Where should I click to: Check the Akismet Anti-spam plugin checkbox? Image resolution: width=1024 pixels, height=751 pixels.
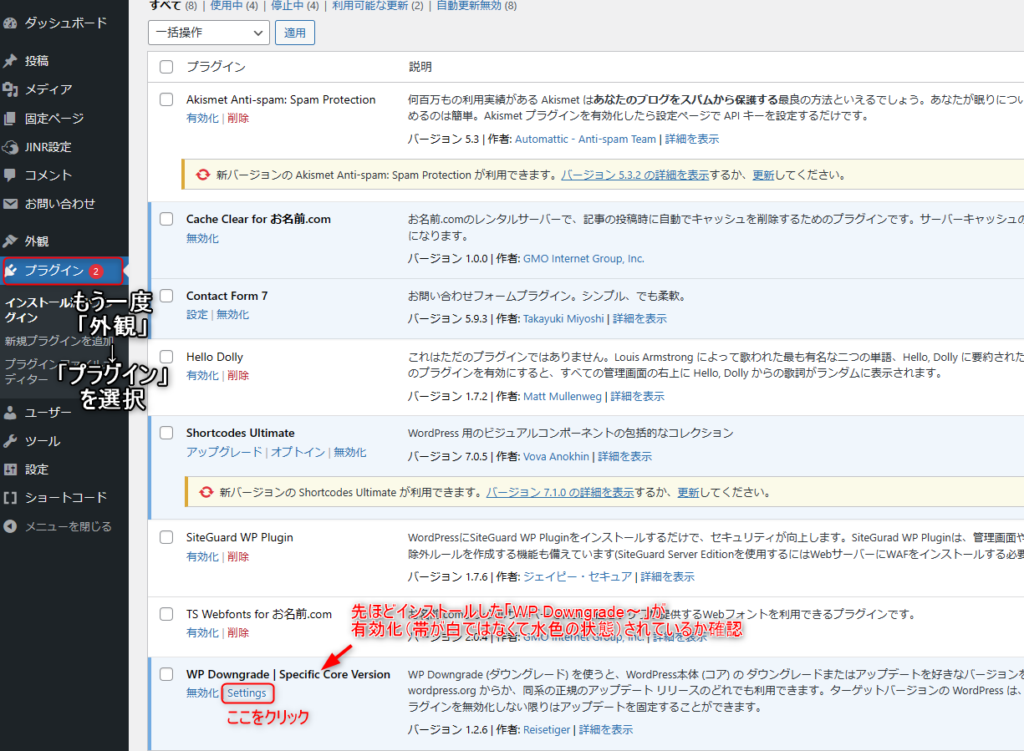tap(167, 99)
